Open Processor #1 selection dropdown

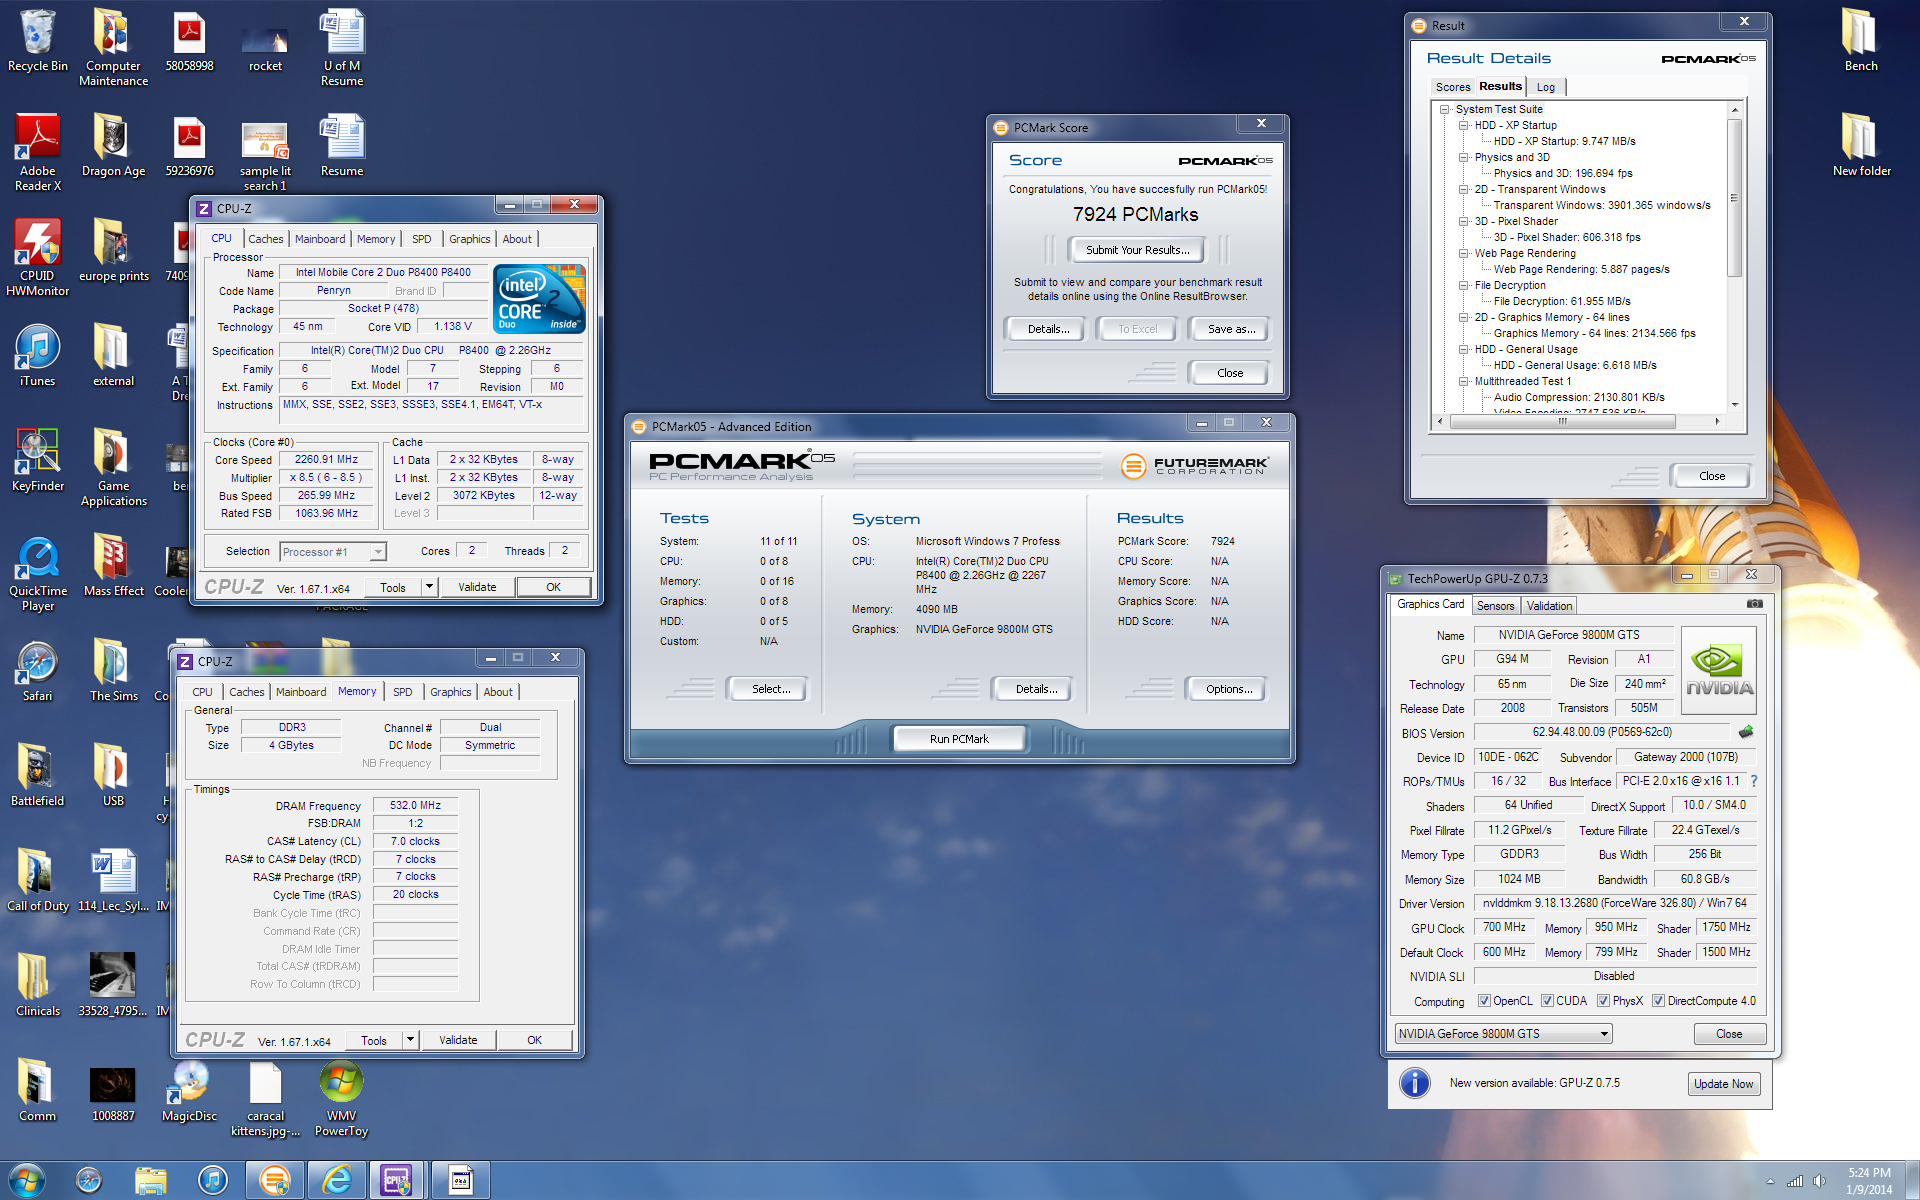coord(333,552)
